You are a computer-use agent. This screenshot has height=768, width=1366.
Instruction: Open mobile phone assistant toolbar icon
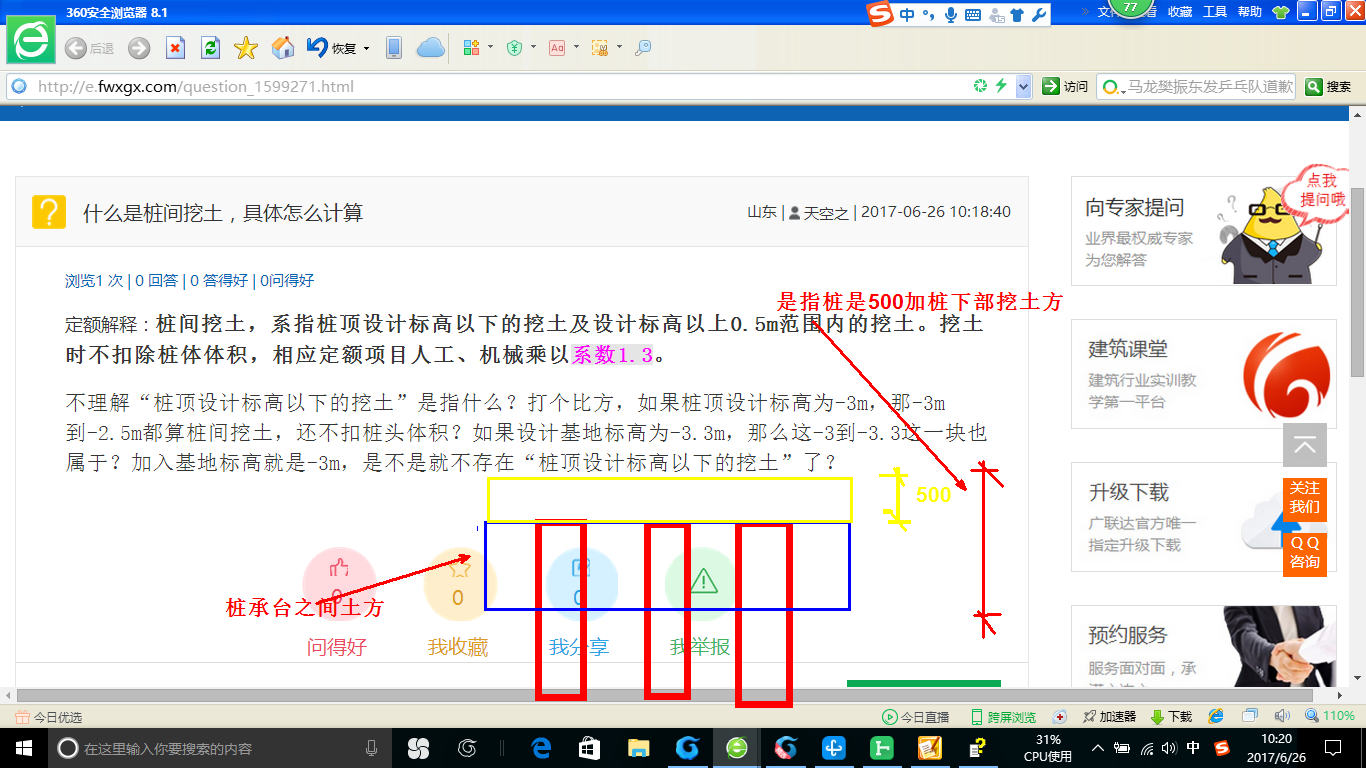tap(394, 48)
